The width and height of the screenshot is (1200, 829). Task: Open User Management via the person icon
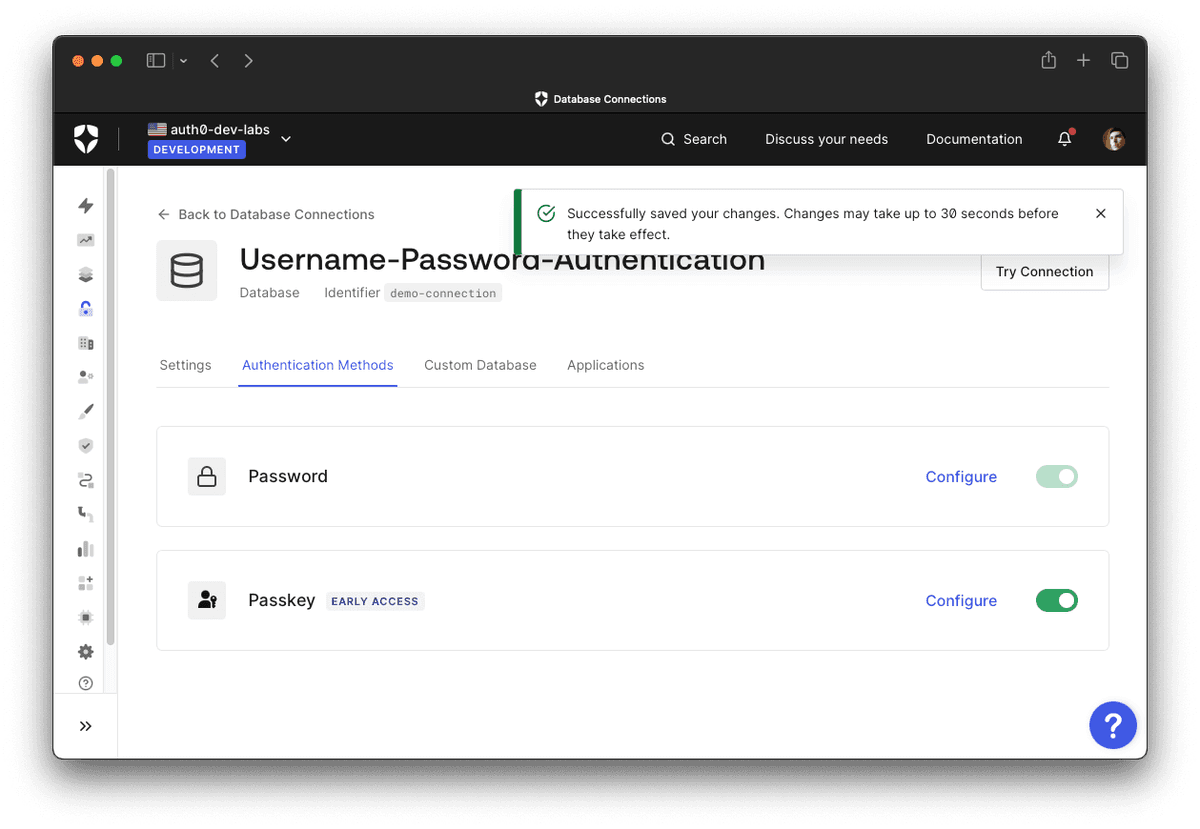click(x=85, y=376)
